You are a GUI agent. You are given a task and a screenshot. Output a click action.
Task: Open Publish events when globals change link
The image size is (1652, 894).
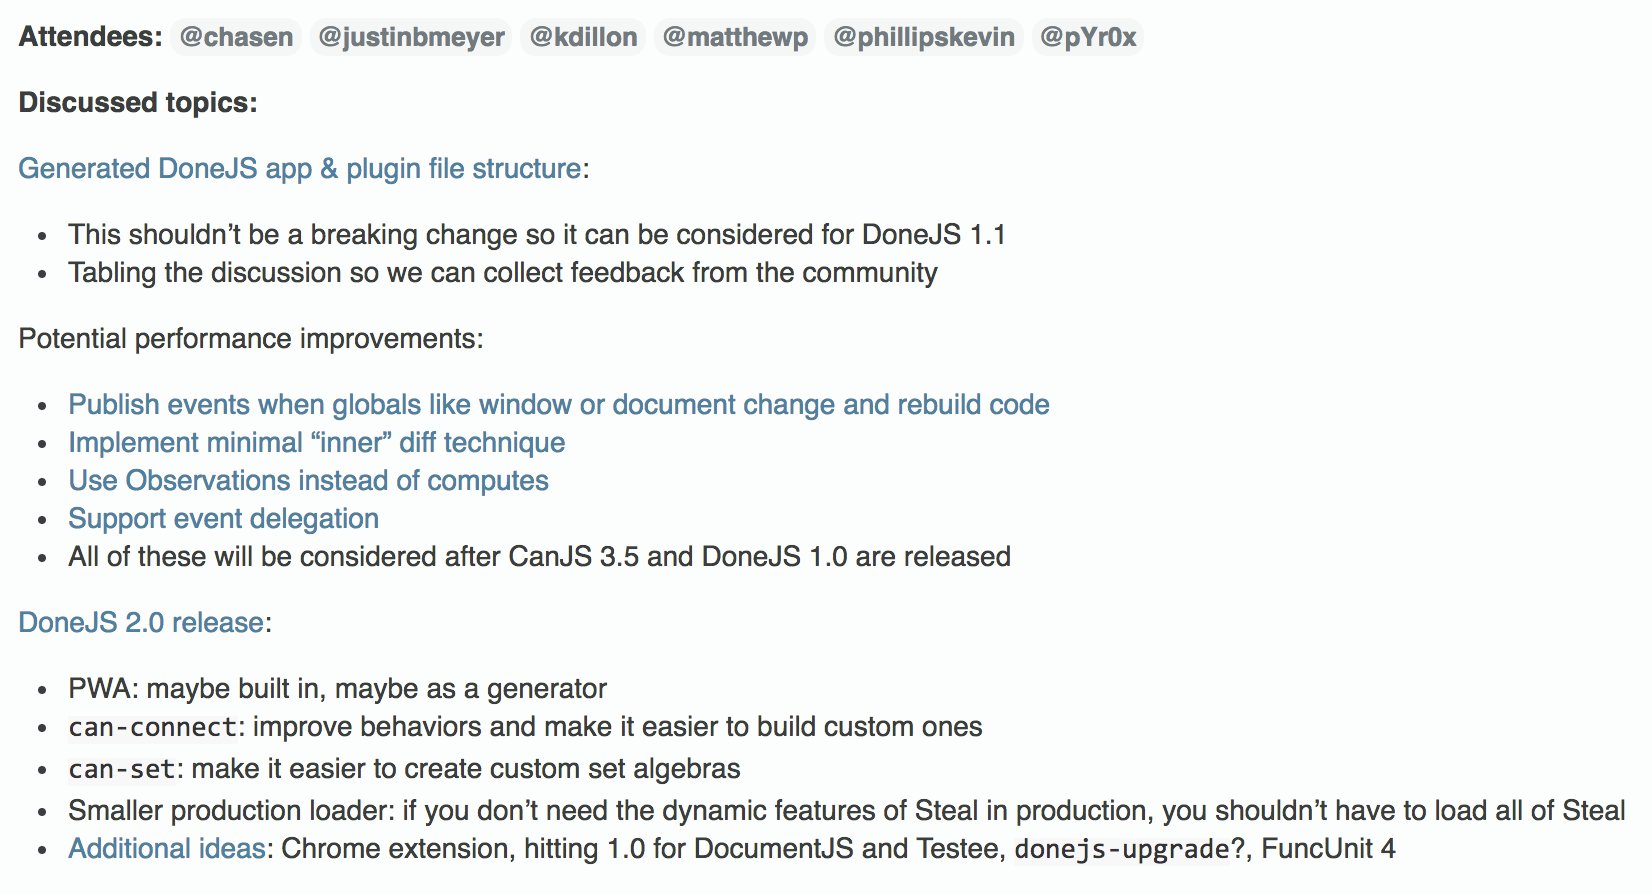click(559, 404)
